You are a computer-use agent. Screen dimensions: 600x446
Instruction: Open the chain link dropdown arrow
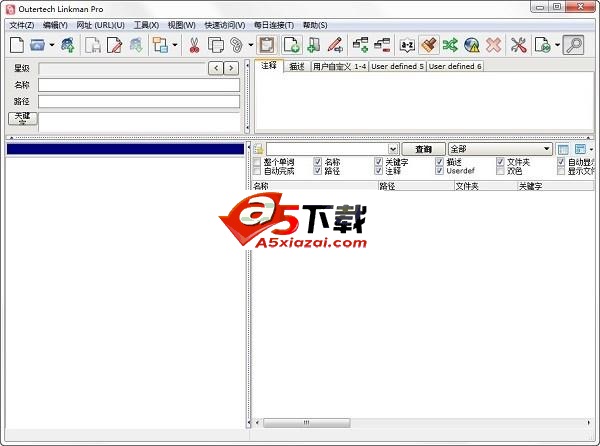pyautogui.click(x=251, y=45)
